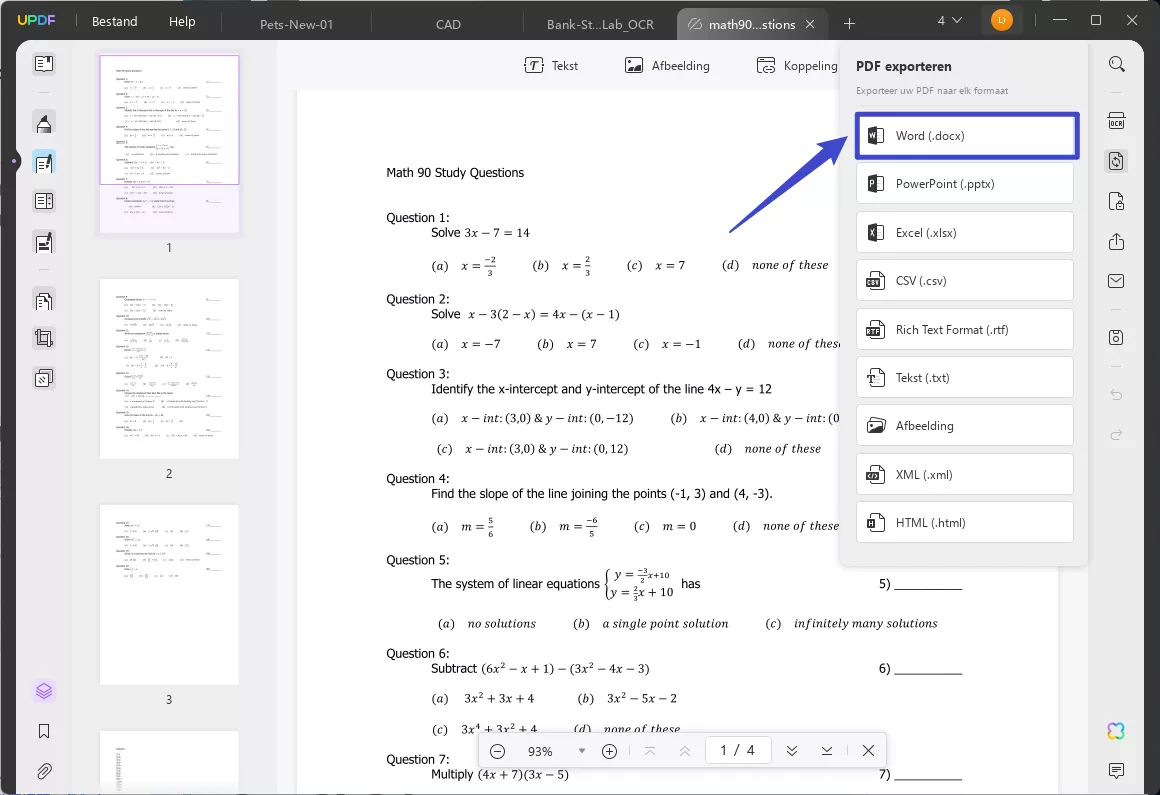Export to PowerPoint (.pptx)
1160x795 pixels.
coord(965,184)
